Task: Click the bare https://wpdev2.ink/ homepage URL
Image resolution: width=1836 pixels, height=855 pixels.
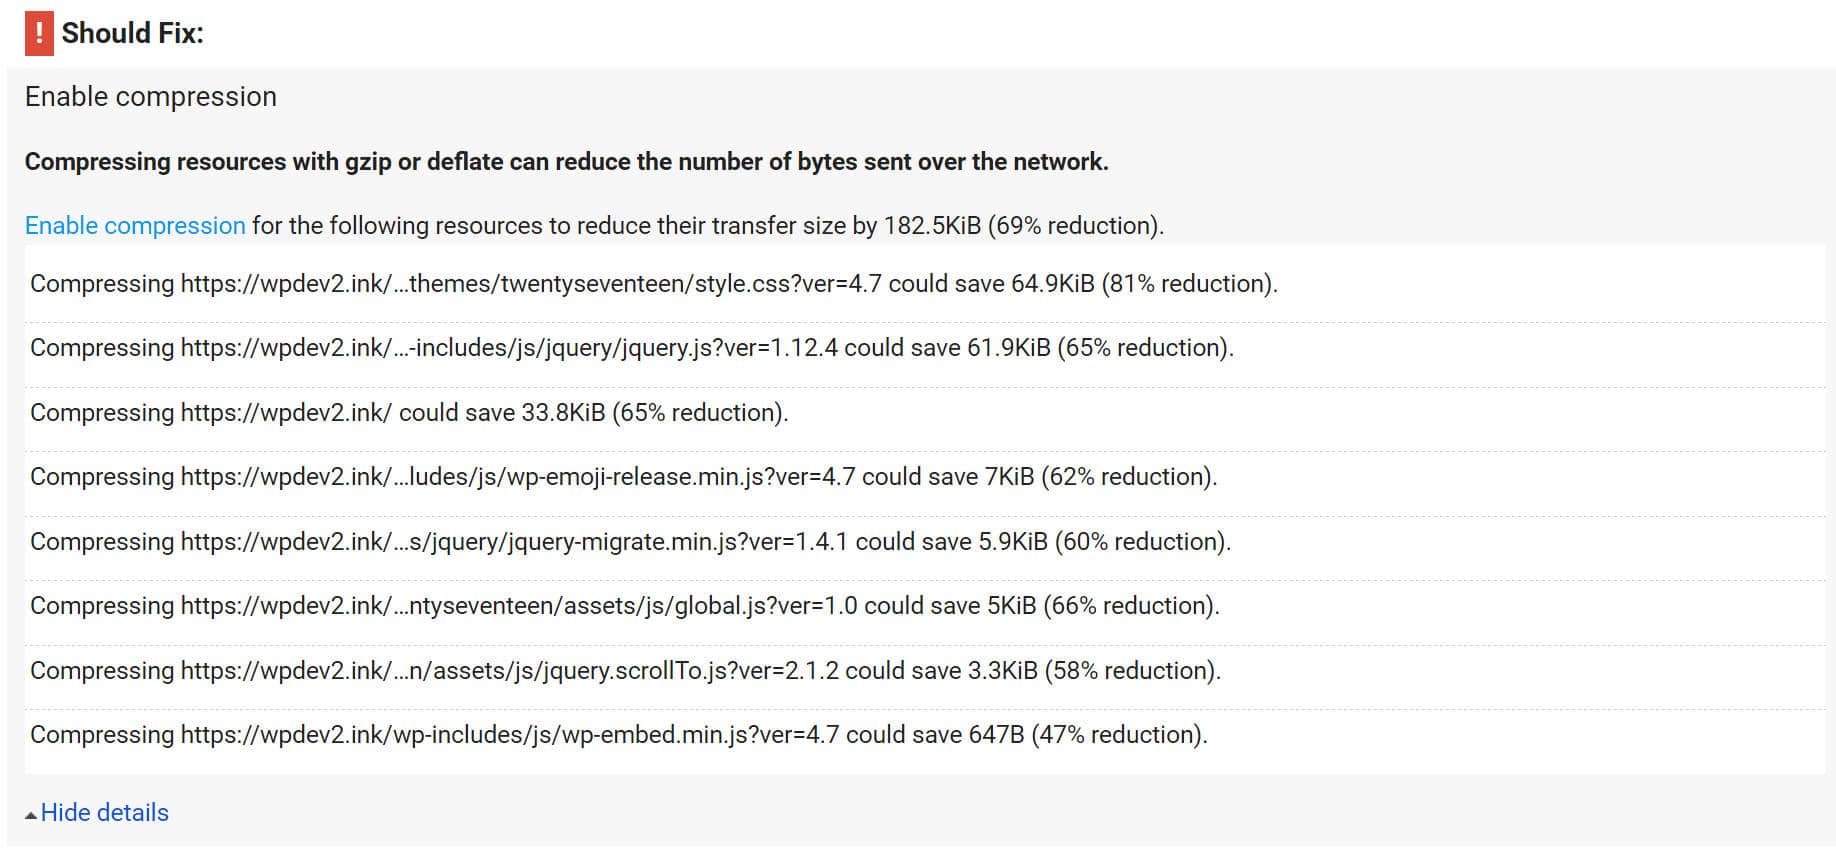Action: click(286, 413)
